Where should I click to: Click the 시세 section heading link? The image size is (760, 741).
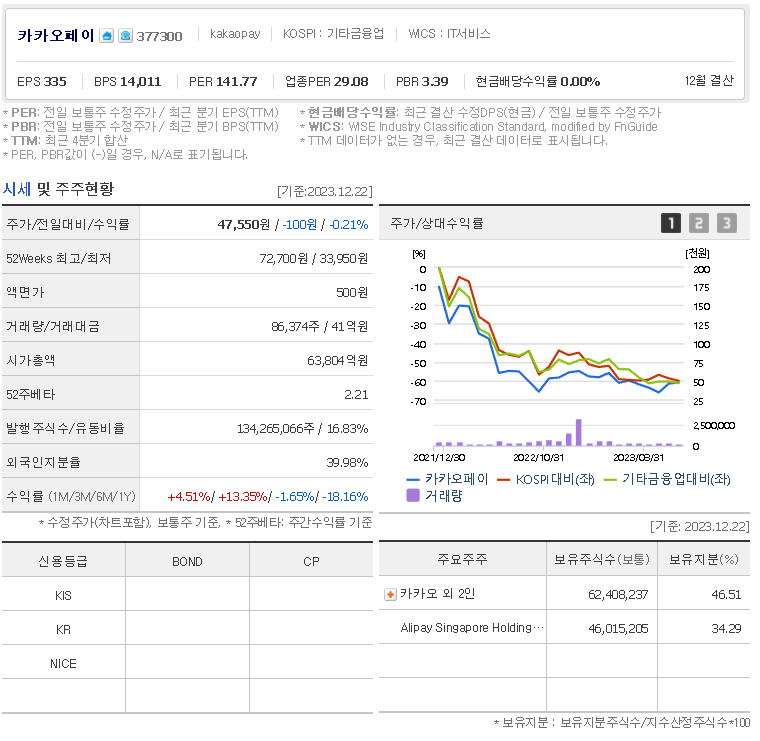click(17, 189)
